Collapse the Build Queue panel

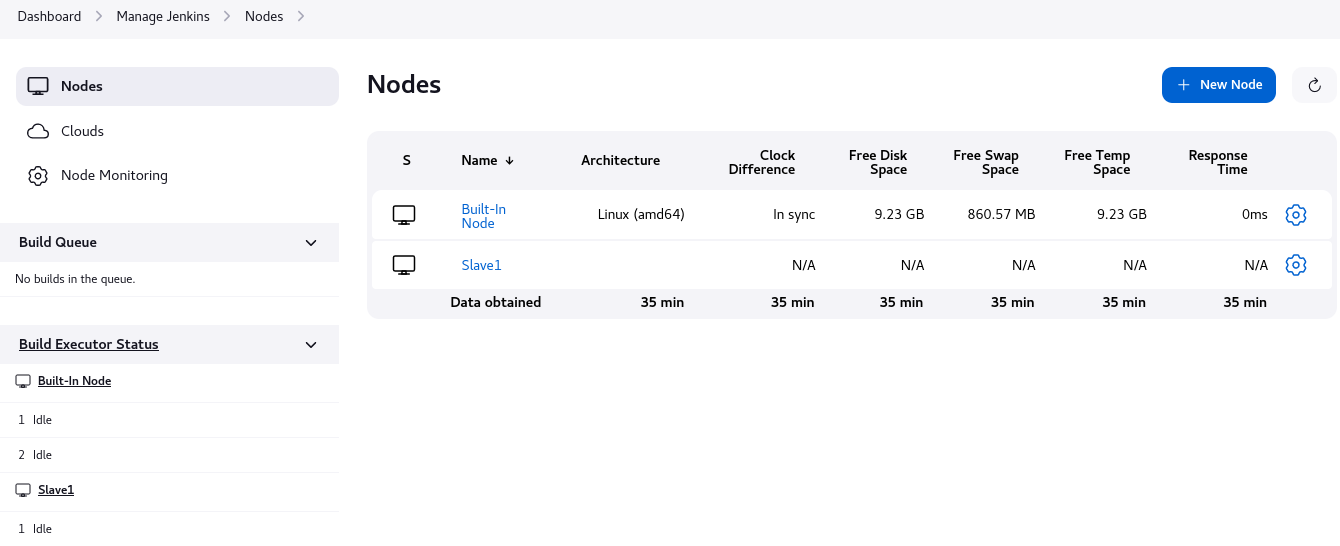tap(311, 243)
